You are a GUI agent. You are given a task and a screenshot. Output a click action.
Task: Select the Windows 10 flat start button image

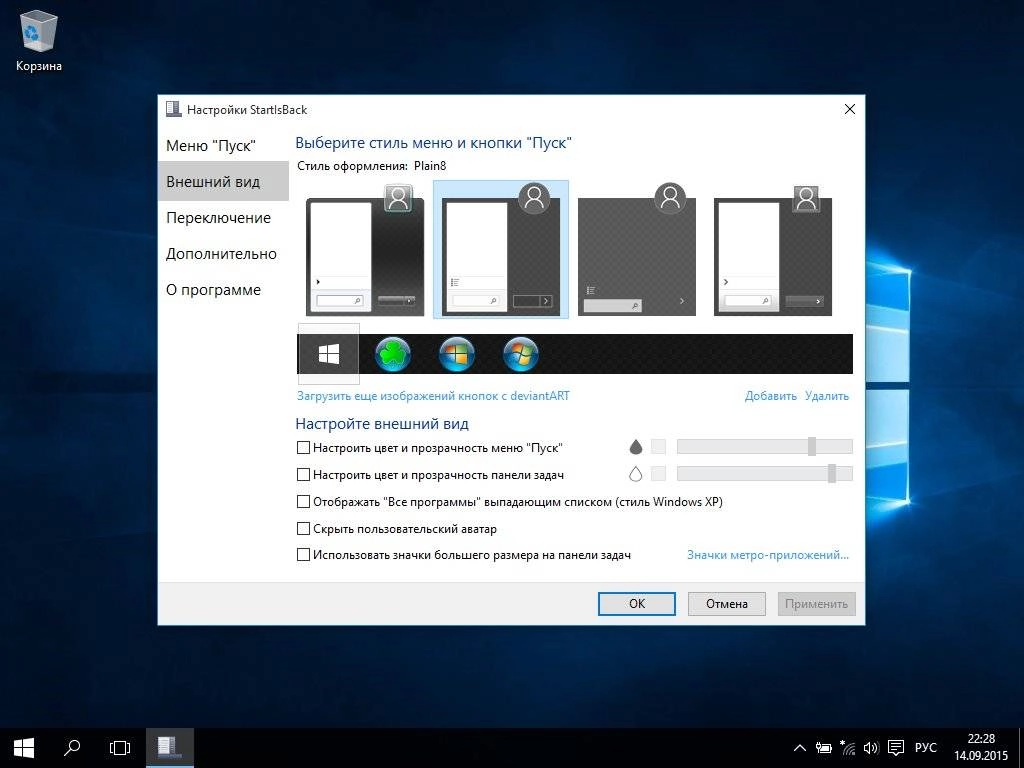pos(328,354)
